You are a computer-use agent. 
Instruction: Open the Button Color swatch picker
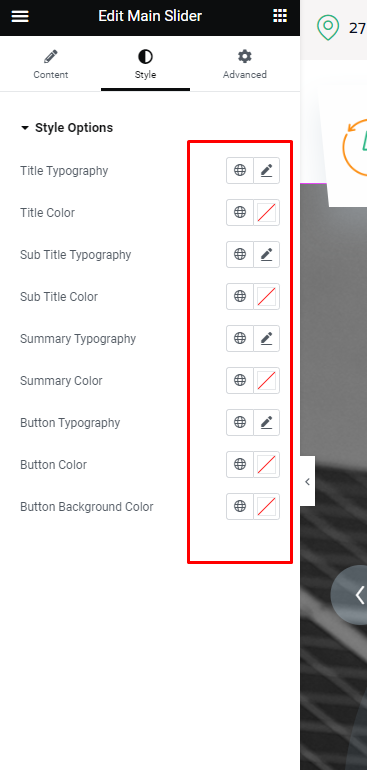click(266, 464)
